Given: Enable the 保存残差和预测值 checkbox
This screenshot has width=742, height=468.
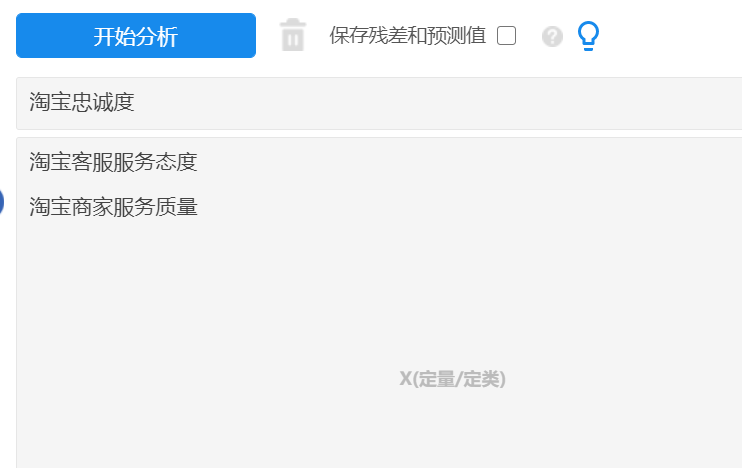Looking at the screenshot, I should 506,35.
